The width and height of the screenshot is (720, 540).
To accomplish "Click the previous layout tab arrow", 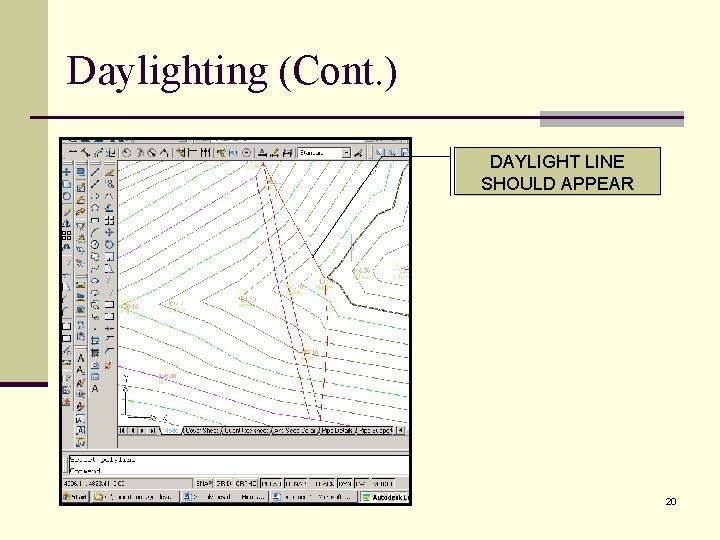I will [x=132, y=431].
